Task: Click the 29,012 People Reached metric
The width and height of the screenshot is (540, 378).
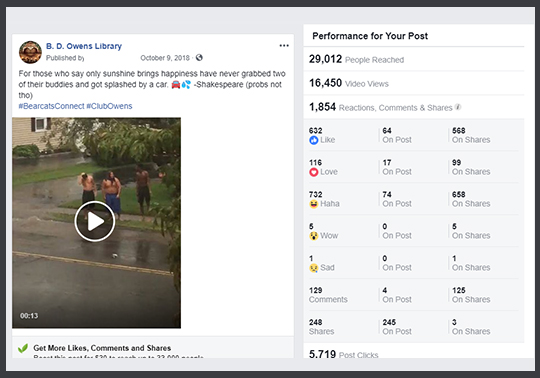Action: tap(356, 59)
